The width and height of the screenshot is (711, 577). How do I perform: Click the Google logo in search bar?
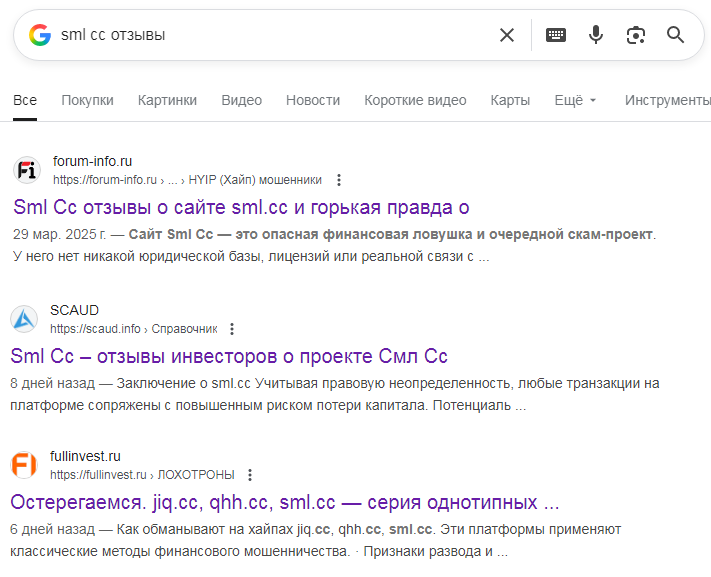tap(40, 35)
